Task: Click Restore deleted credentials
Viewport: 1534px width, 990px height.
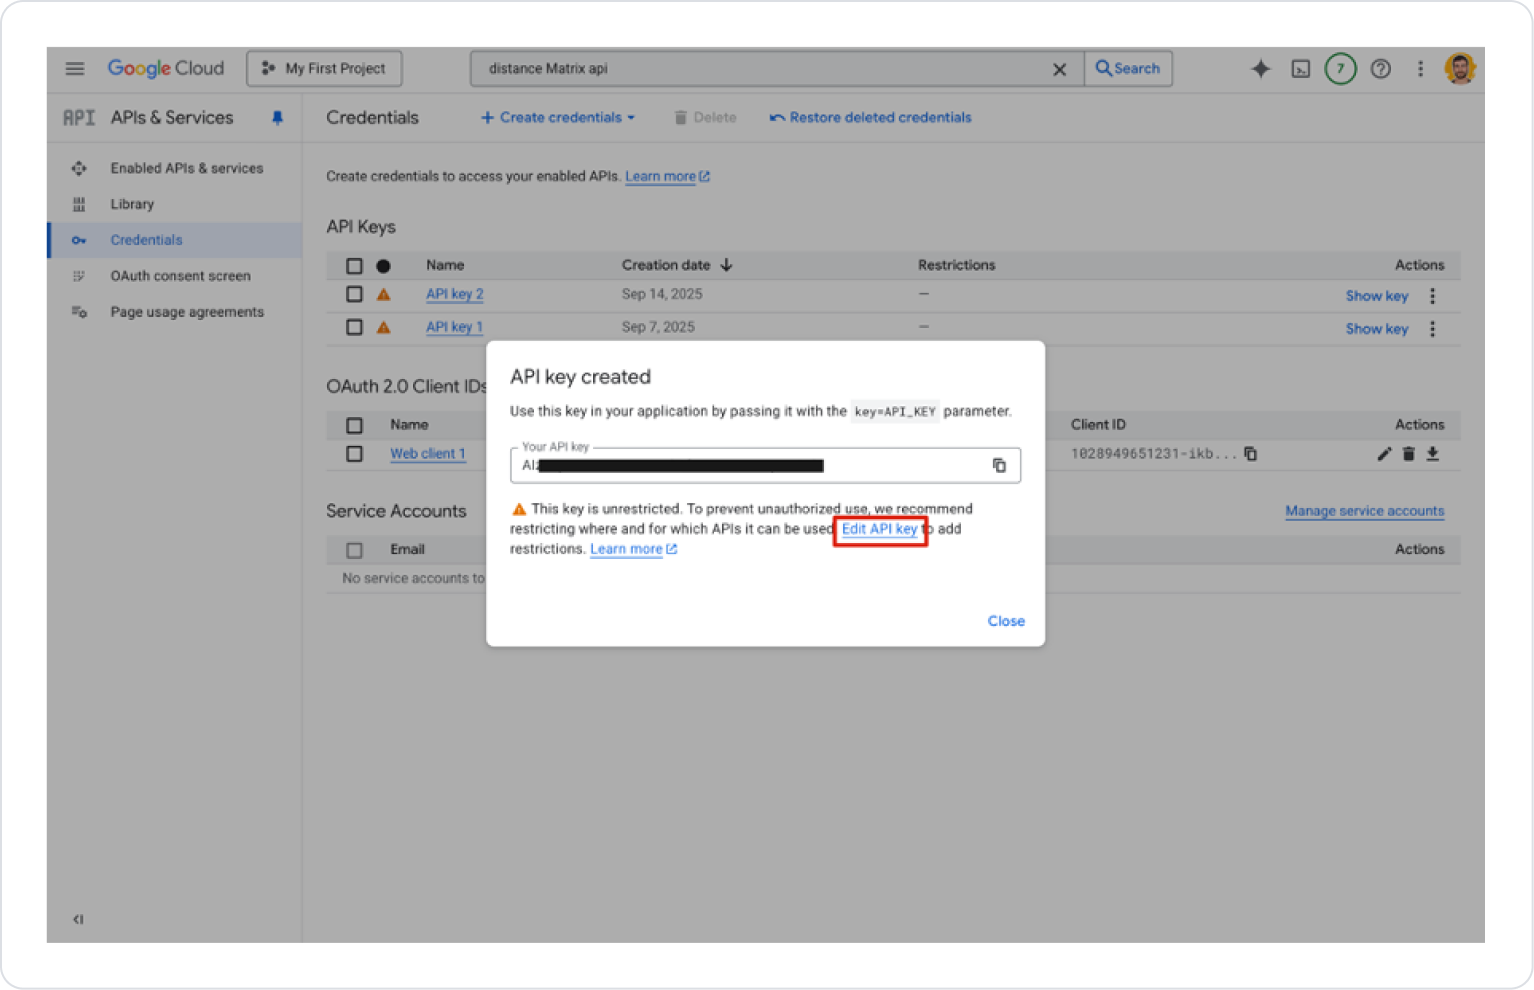Action: point(870,118)
